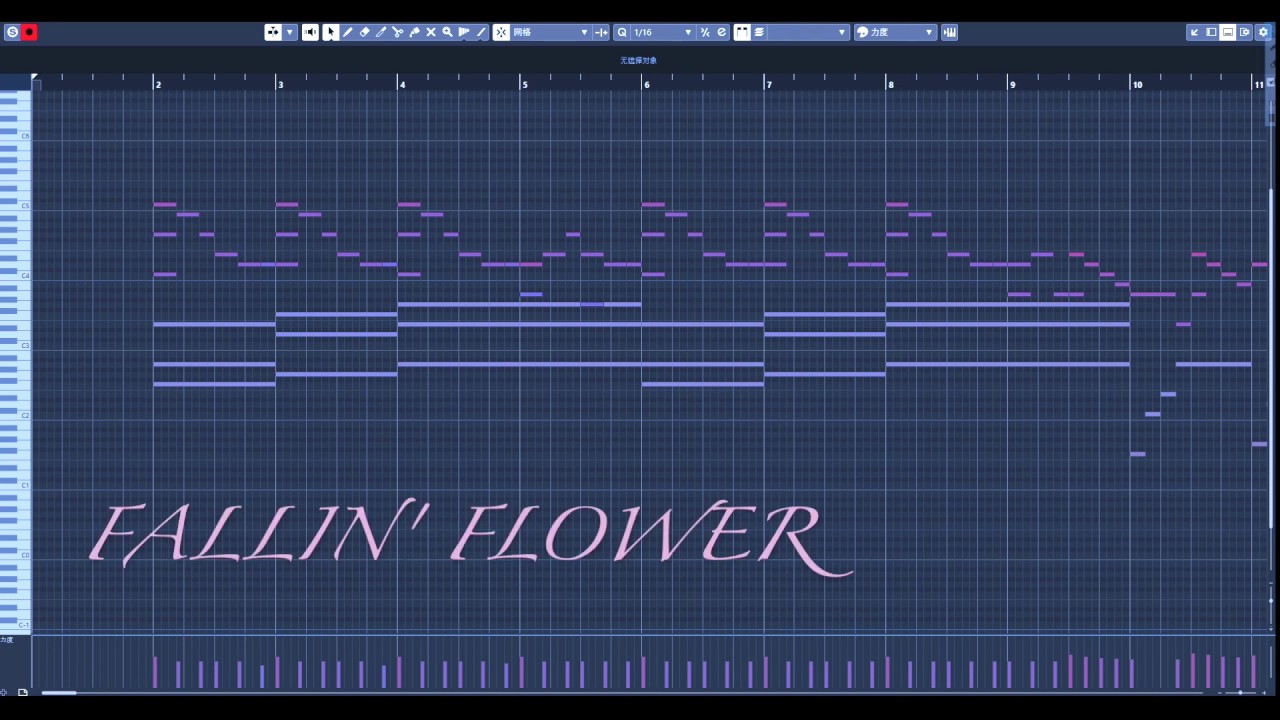The image size is (1280, 720).
Task: Select the Zoom magnifier tool
Action: click(x=447, y=32)
